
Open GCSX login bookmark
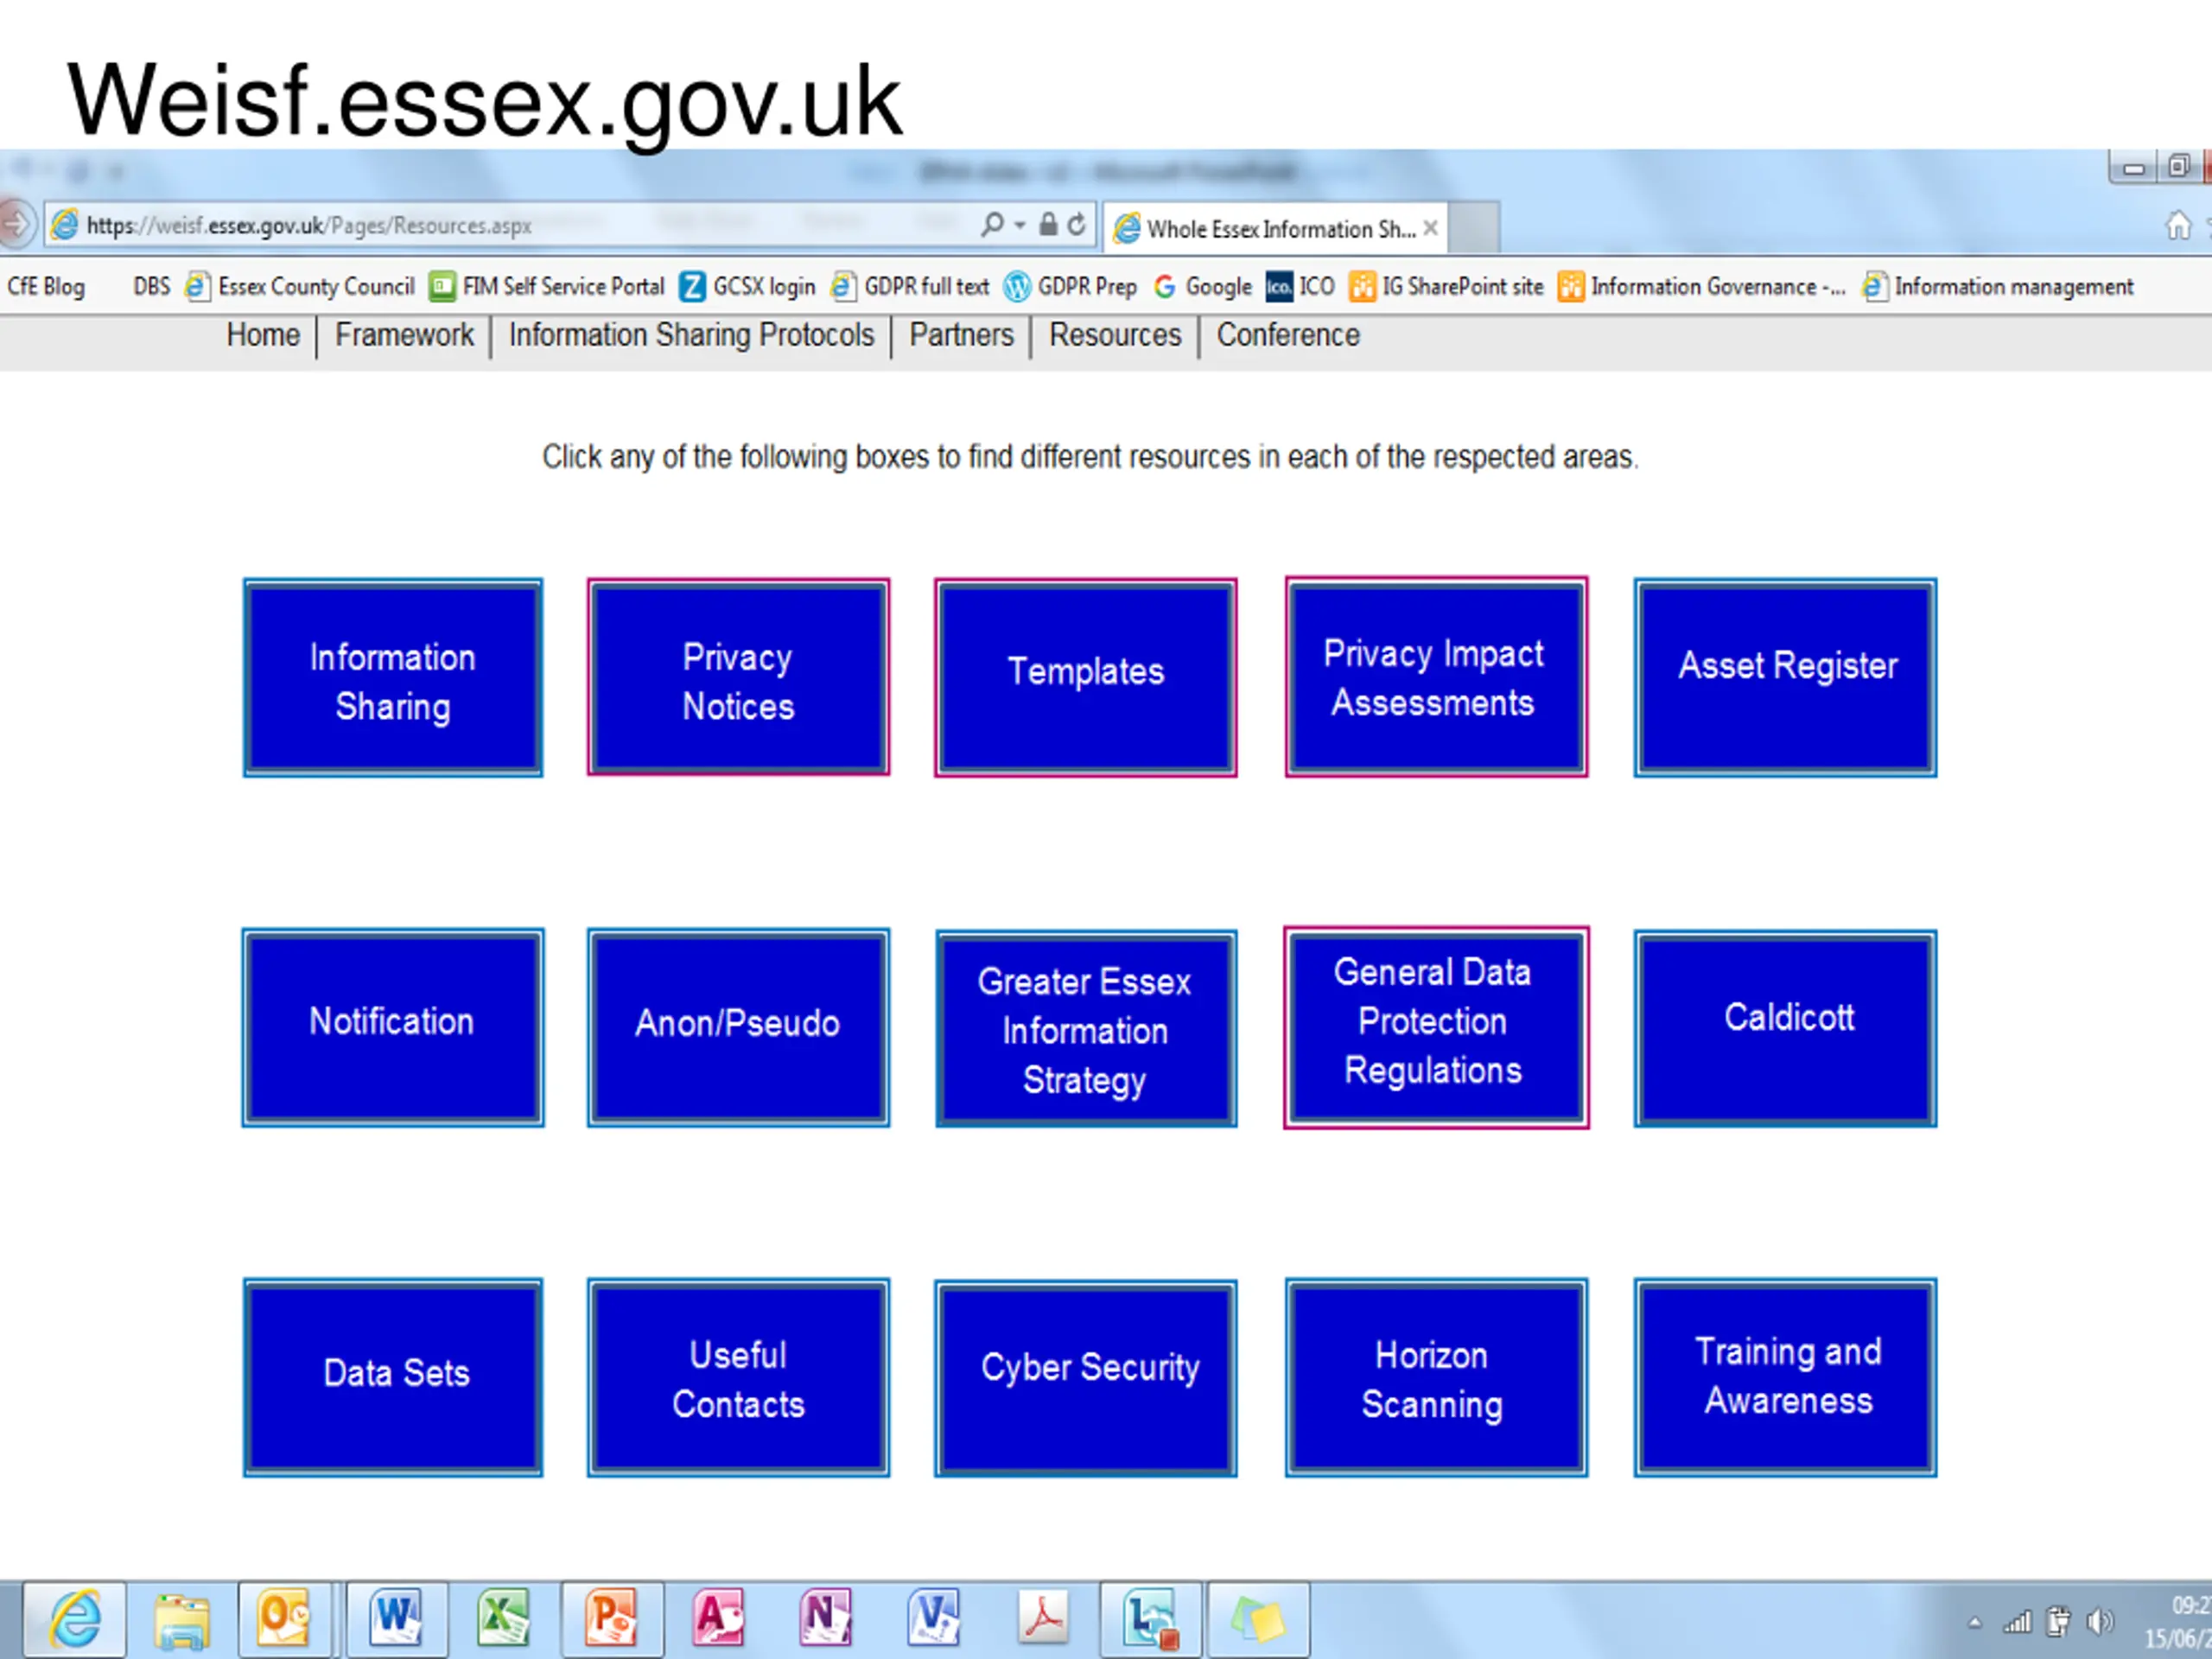click(748, 287)
